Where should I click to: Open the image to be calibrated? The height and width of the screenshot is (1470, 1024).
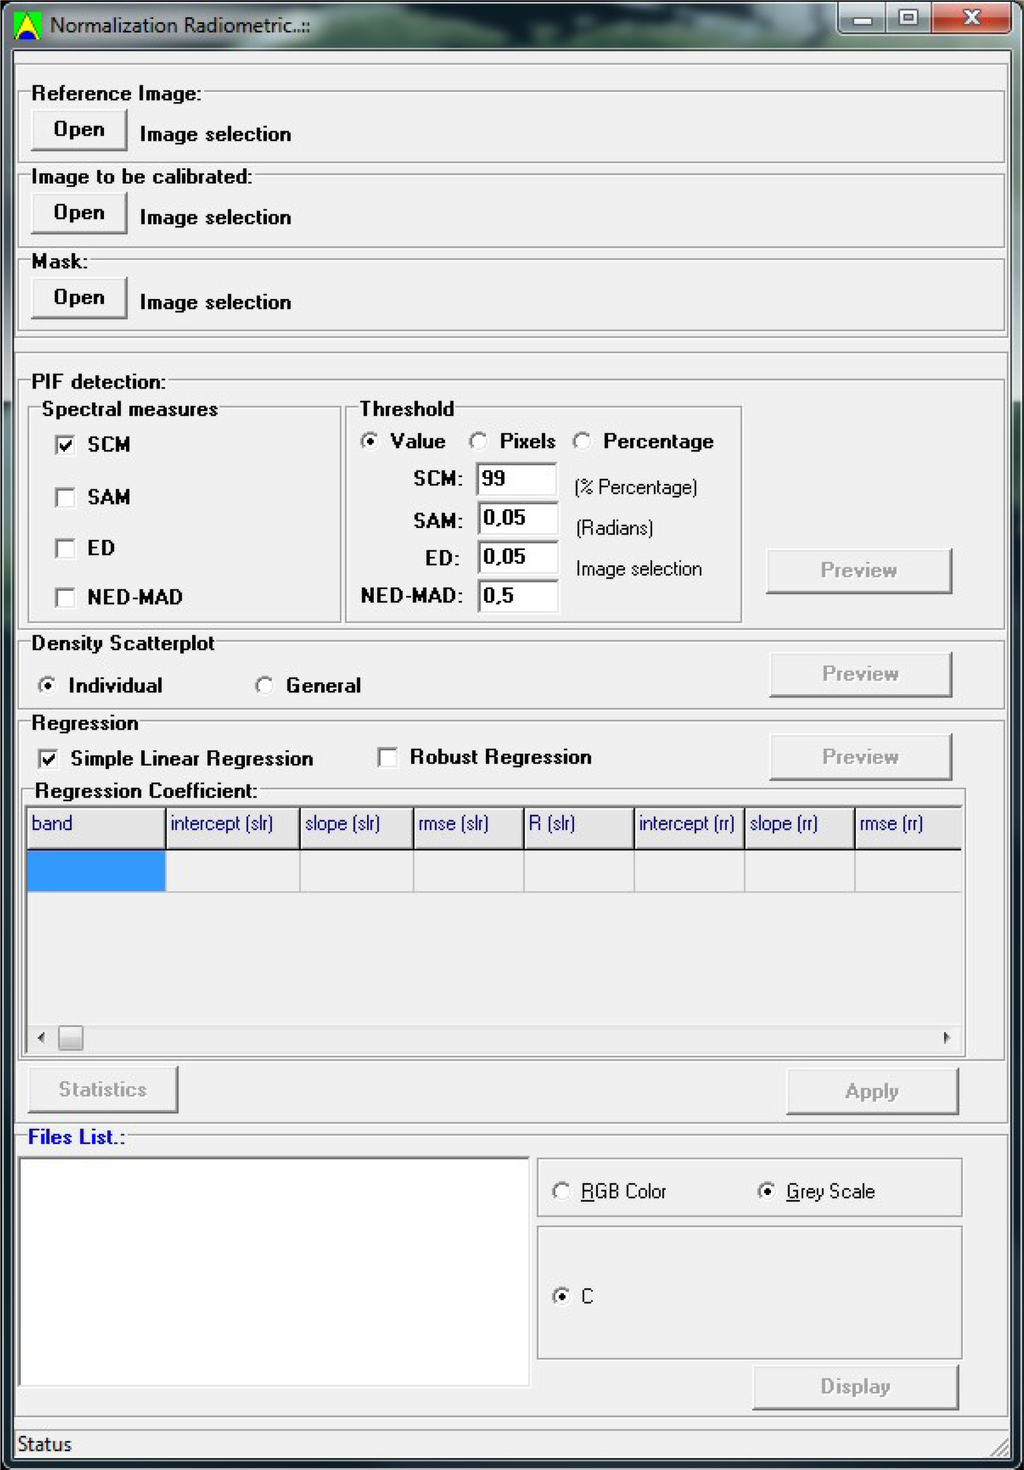point(79,213)
